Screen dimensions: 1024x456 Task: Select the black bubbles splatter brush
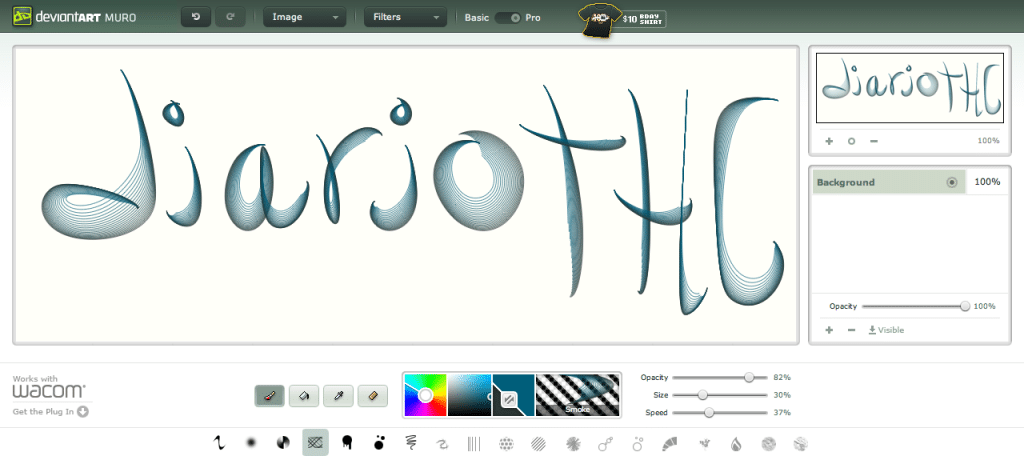pyautogui.click(x=379, y=444)
